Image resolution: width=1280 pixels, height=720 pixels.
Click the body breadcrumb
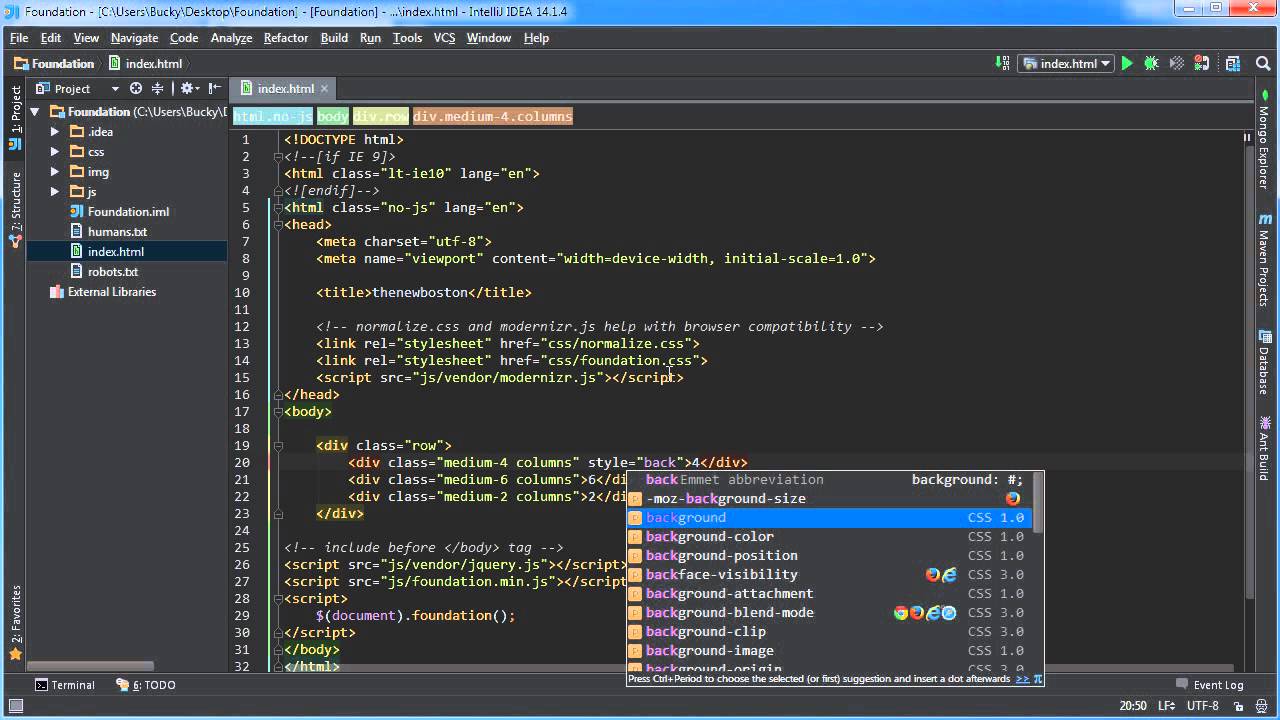pyautogui.click(x=333, y=117)
